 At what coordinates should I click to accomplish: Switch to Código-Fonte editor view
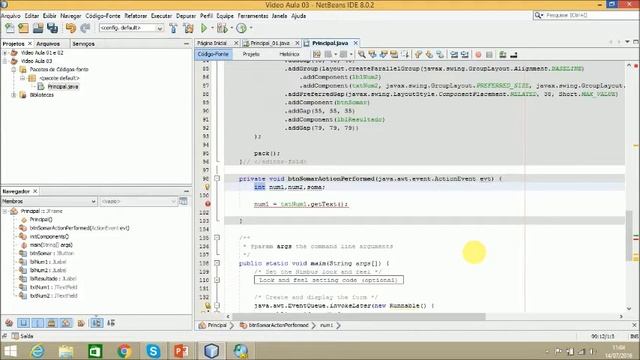[213, 54]
